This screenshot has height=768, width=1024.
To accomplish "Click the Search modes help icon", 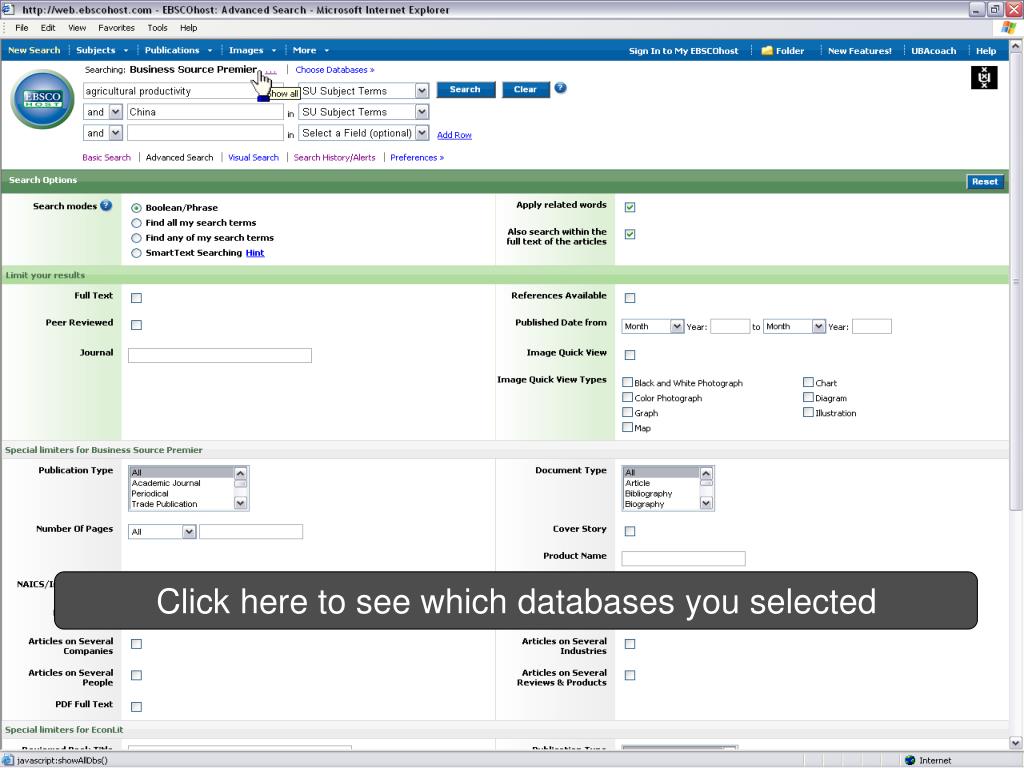I will point(106,206).
